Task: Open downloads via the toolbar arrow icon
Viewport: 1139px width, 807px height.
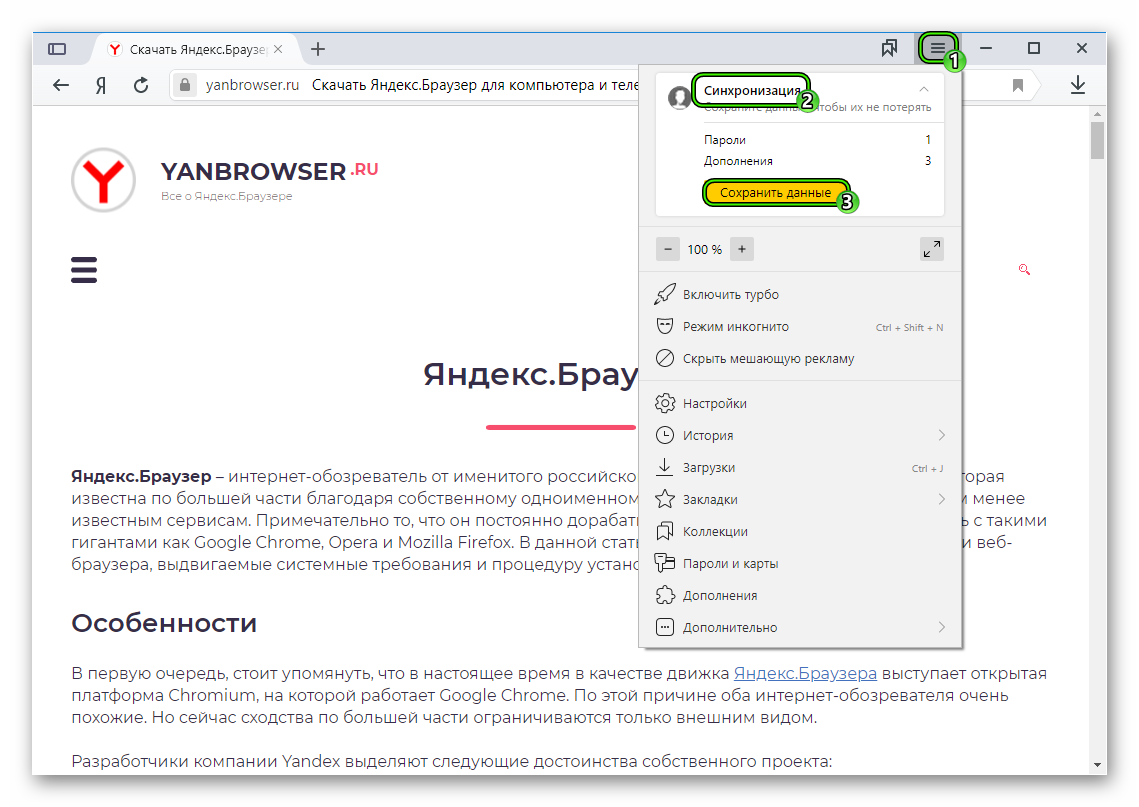Action: (1077, 85)
